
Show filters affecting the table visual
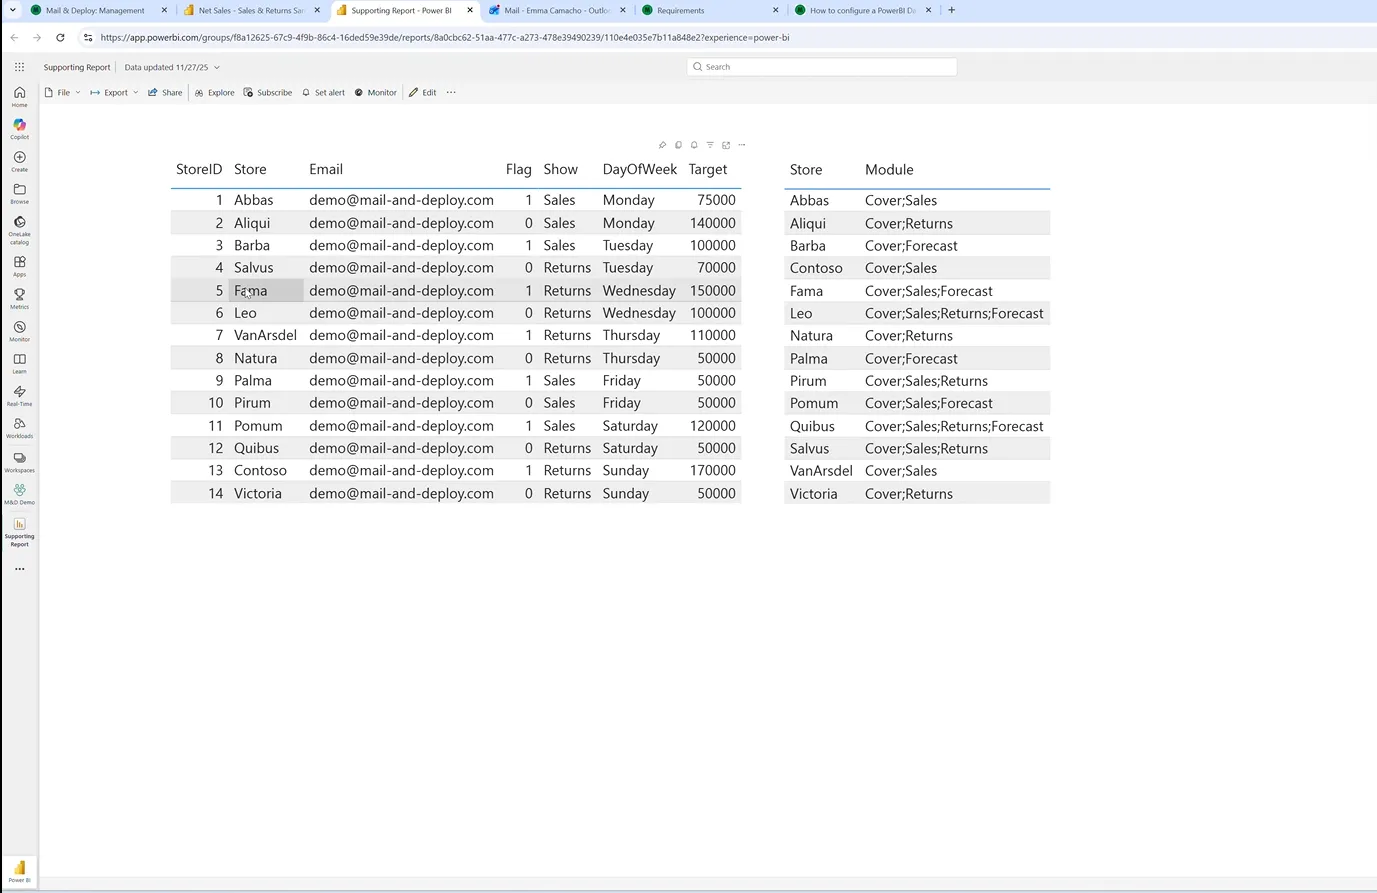[x=710, y=145]
